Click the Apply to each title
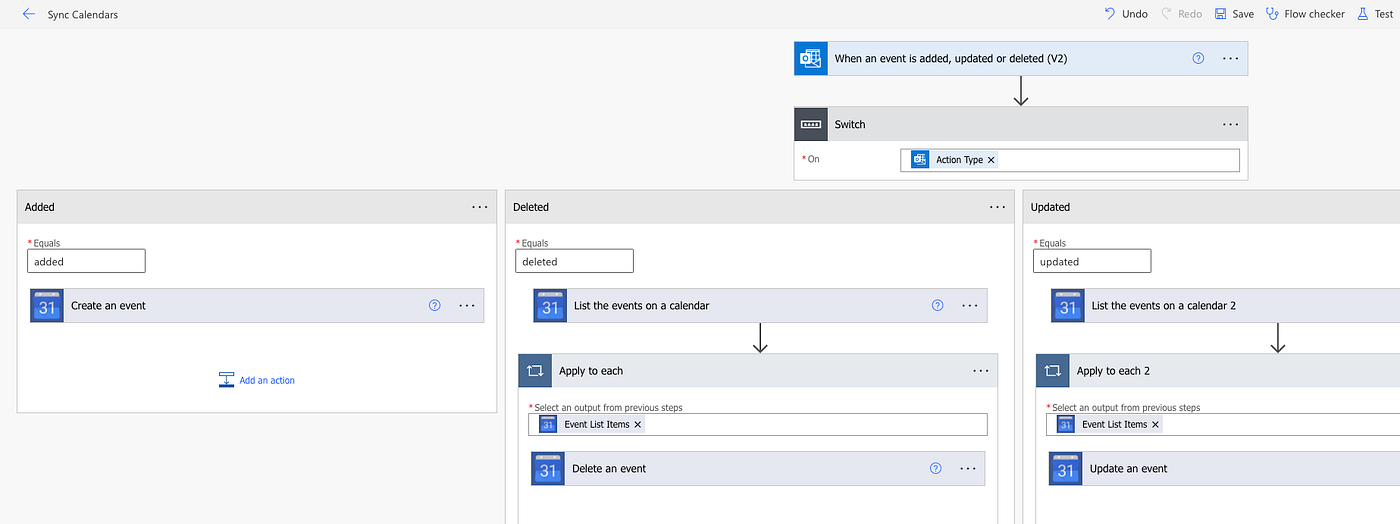Image resolution: width=1400 pixels, height=524 pixels. 591,371
